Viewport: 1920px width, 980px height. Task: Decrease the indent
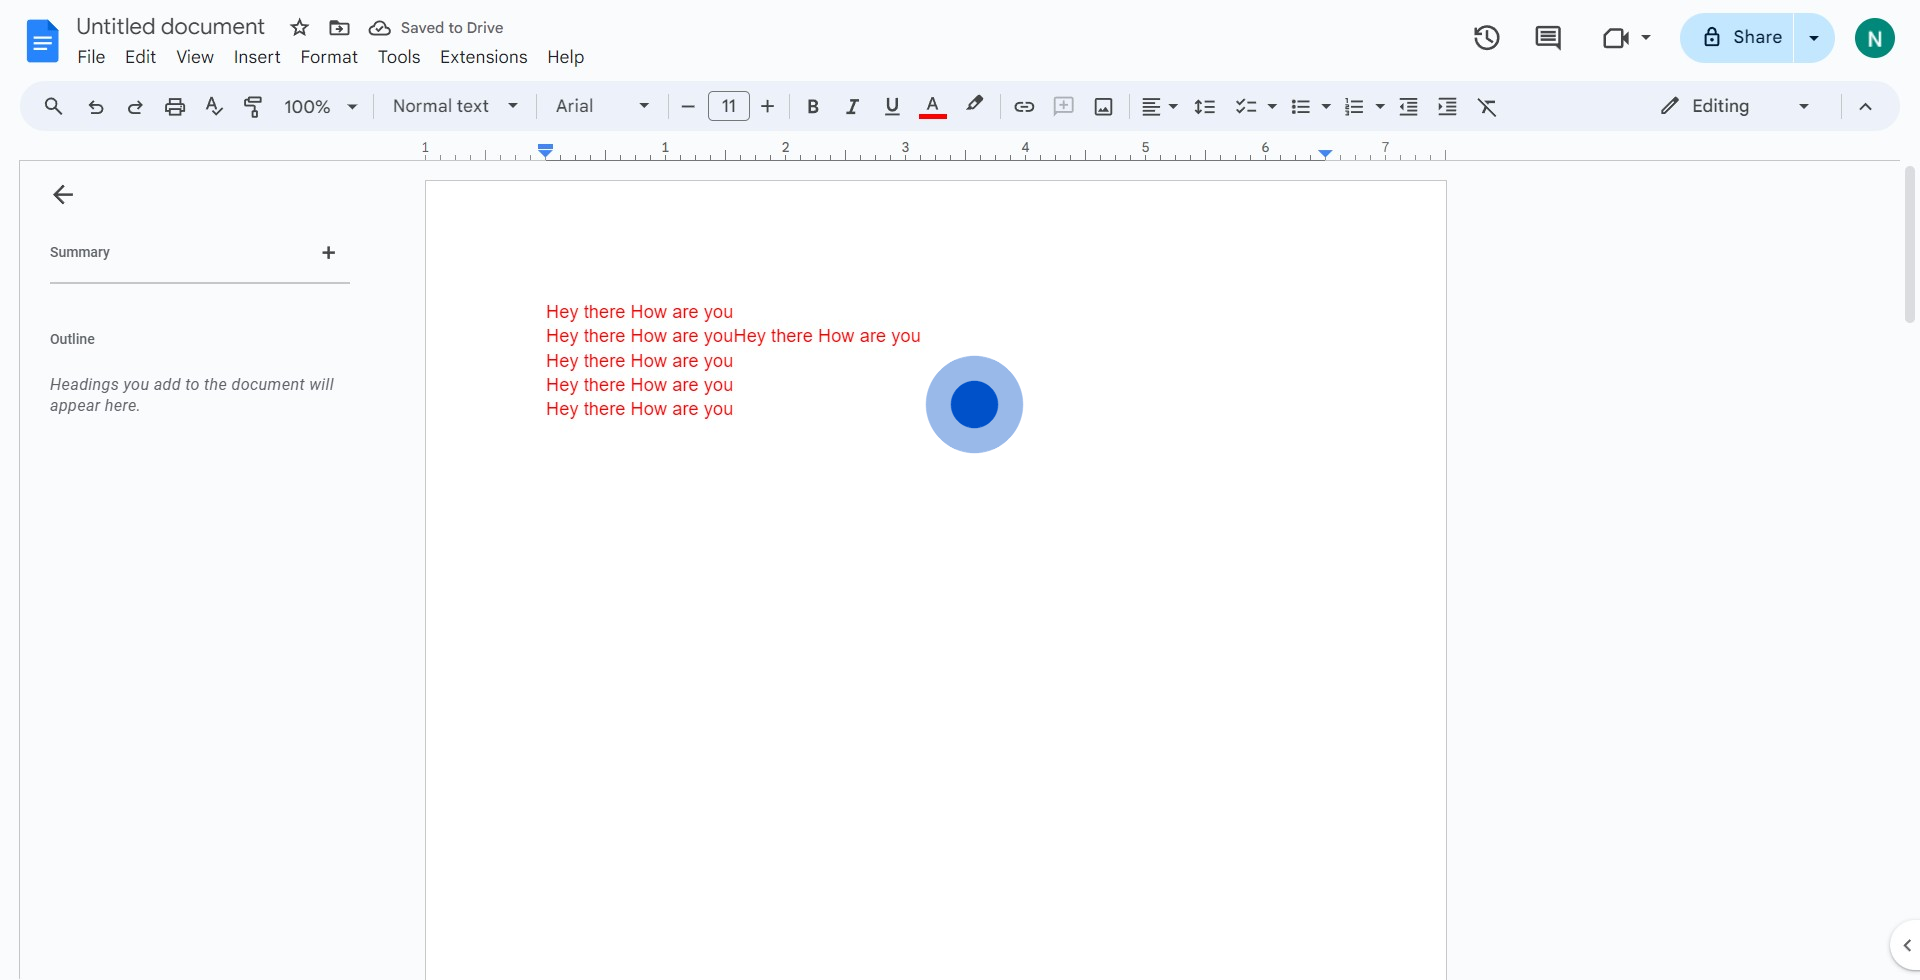point(1408,106)
